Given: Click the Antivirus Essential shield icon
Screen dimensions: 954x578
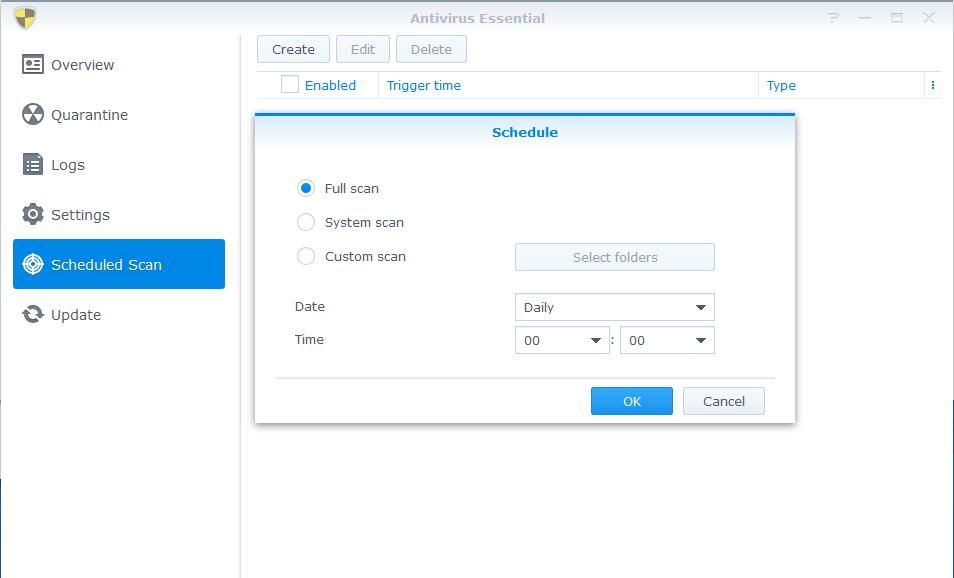Looking at the screenshot, I should 25,18.
